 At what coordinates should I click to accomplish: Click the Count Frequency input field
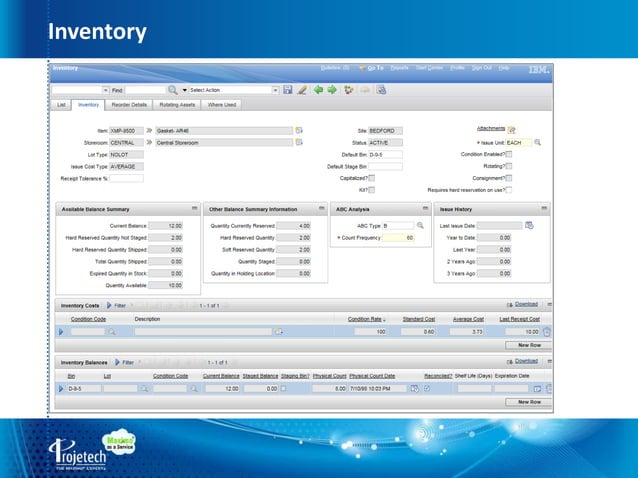click(400, 238)
